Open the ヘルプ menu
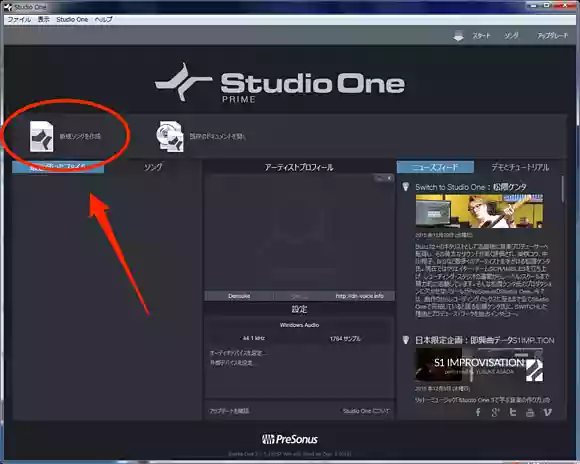This screenshot has height=464, width=580. tap(104, 20)
